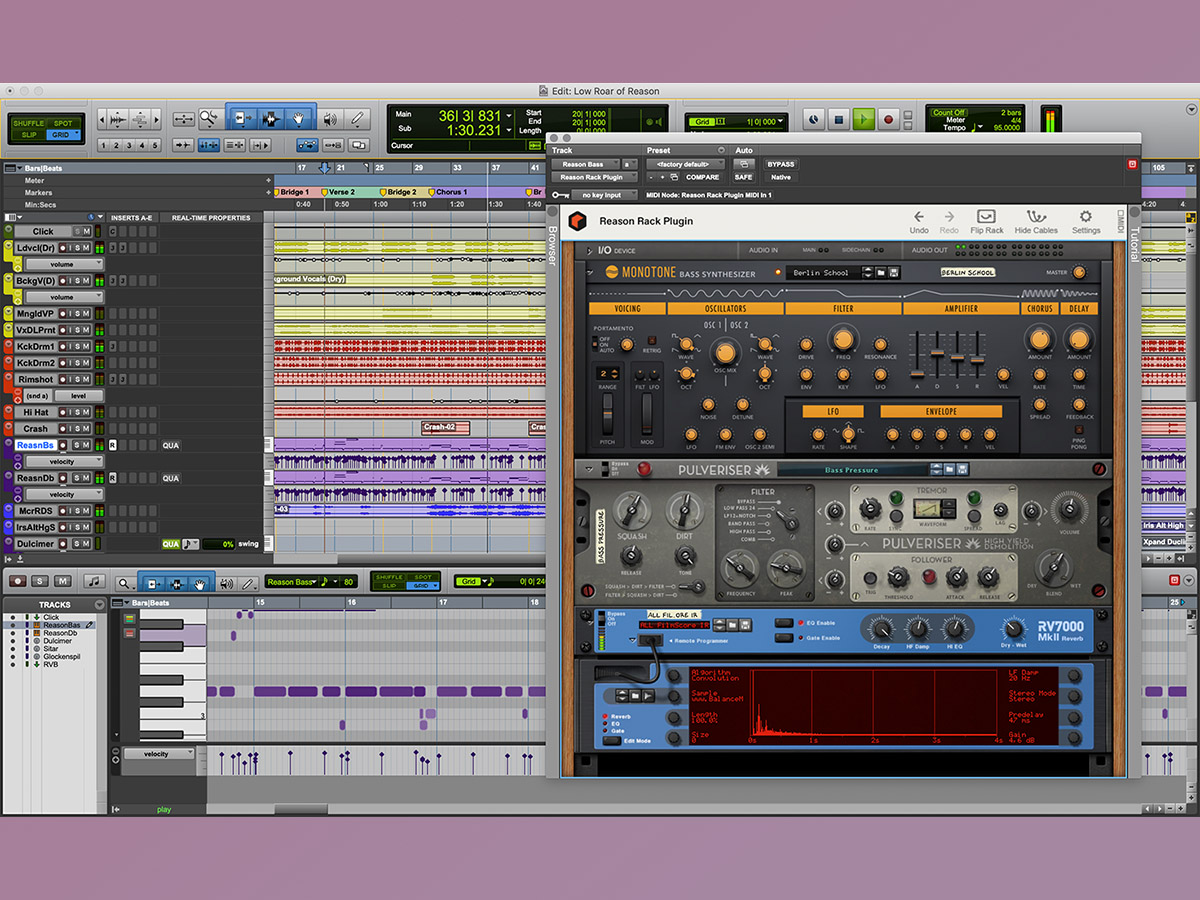Adjust the RV7000 Dry-Wet knob
This screenshot has height=900, width=1200.
coord(1012,628)
